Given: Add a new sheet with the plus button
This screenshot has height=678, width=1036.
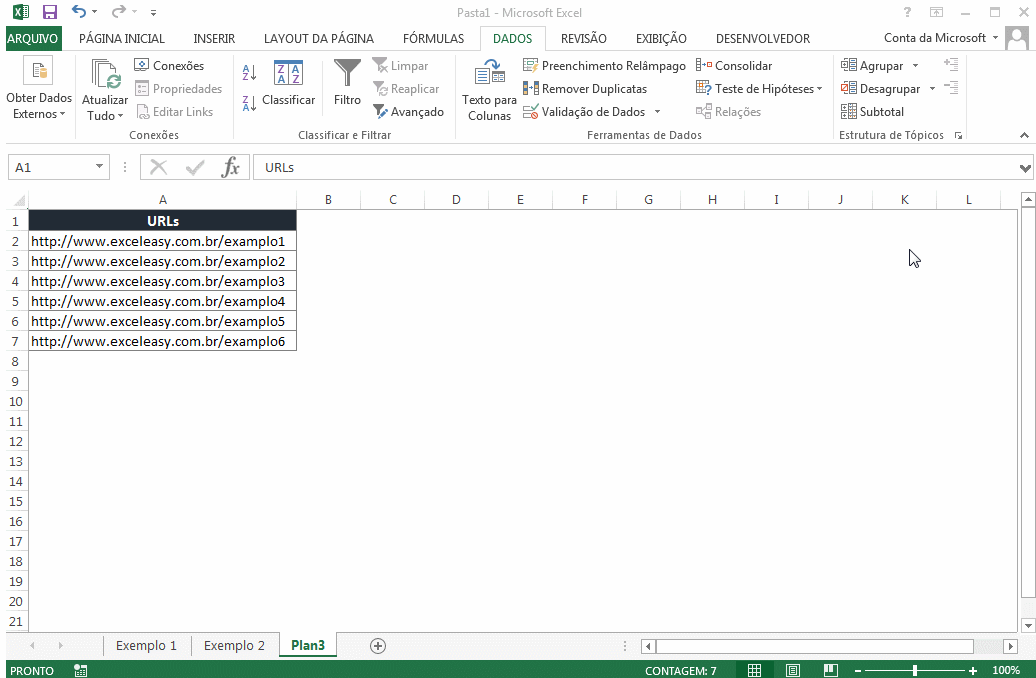Looking at the screenshot, I should [378, 646].
